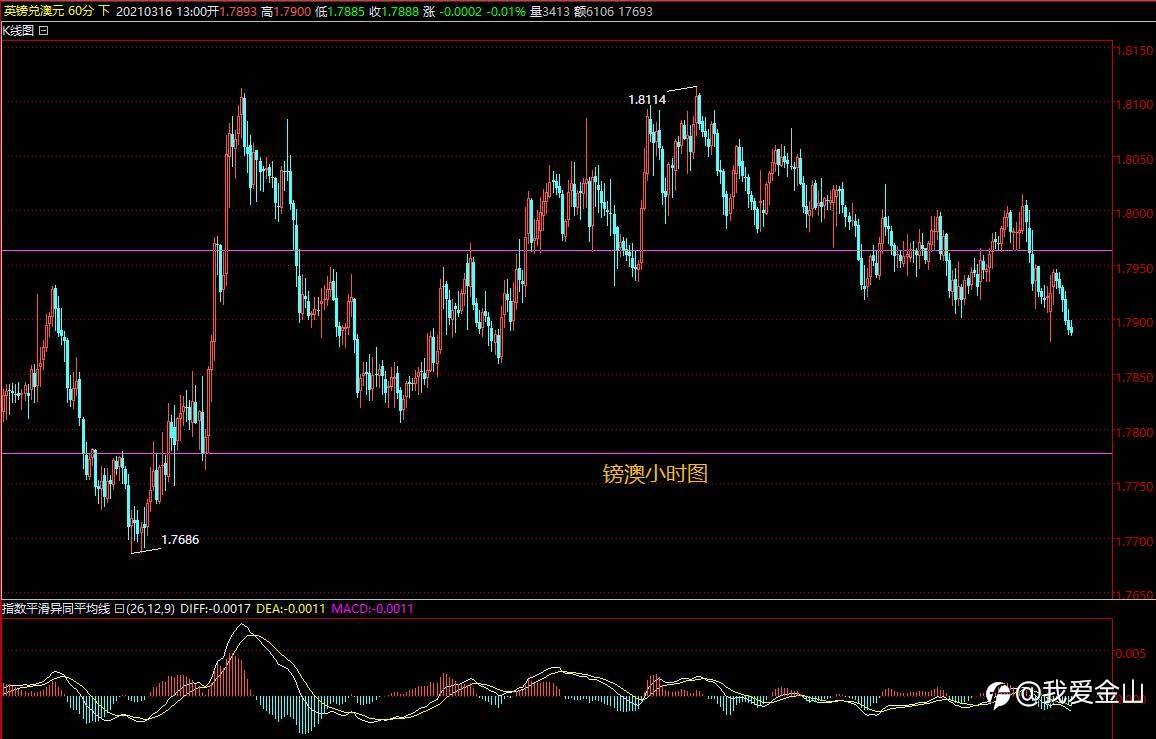
Task: Open the (26,12,9) MACD parameters
Action: (150, 608)
